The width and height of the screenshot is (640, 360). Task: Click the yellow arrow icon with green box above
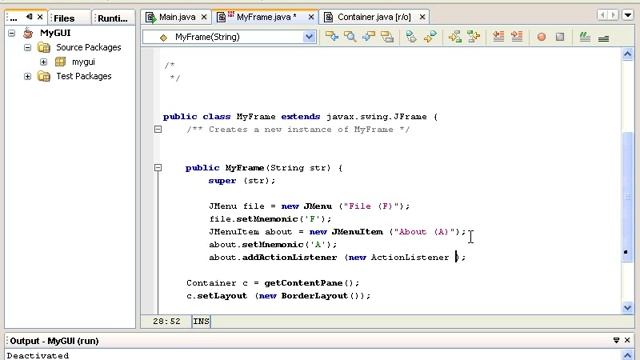click(473, 37)
